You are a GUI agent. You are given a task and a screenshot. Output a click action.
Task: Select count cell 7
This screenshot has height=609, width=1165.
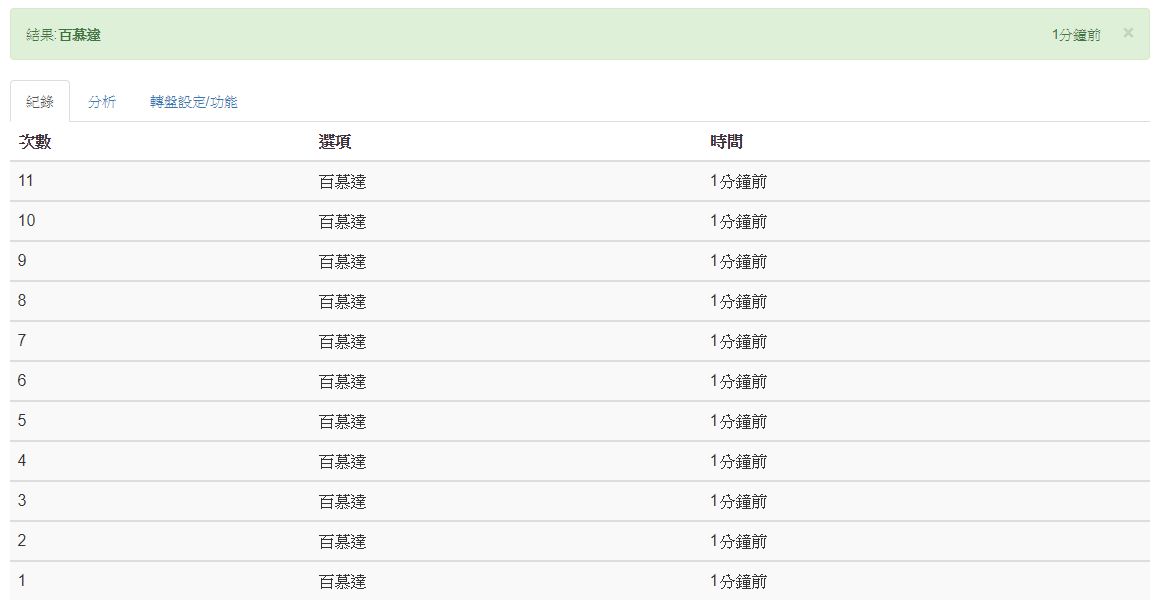[22, 342]
